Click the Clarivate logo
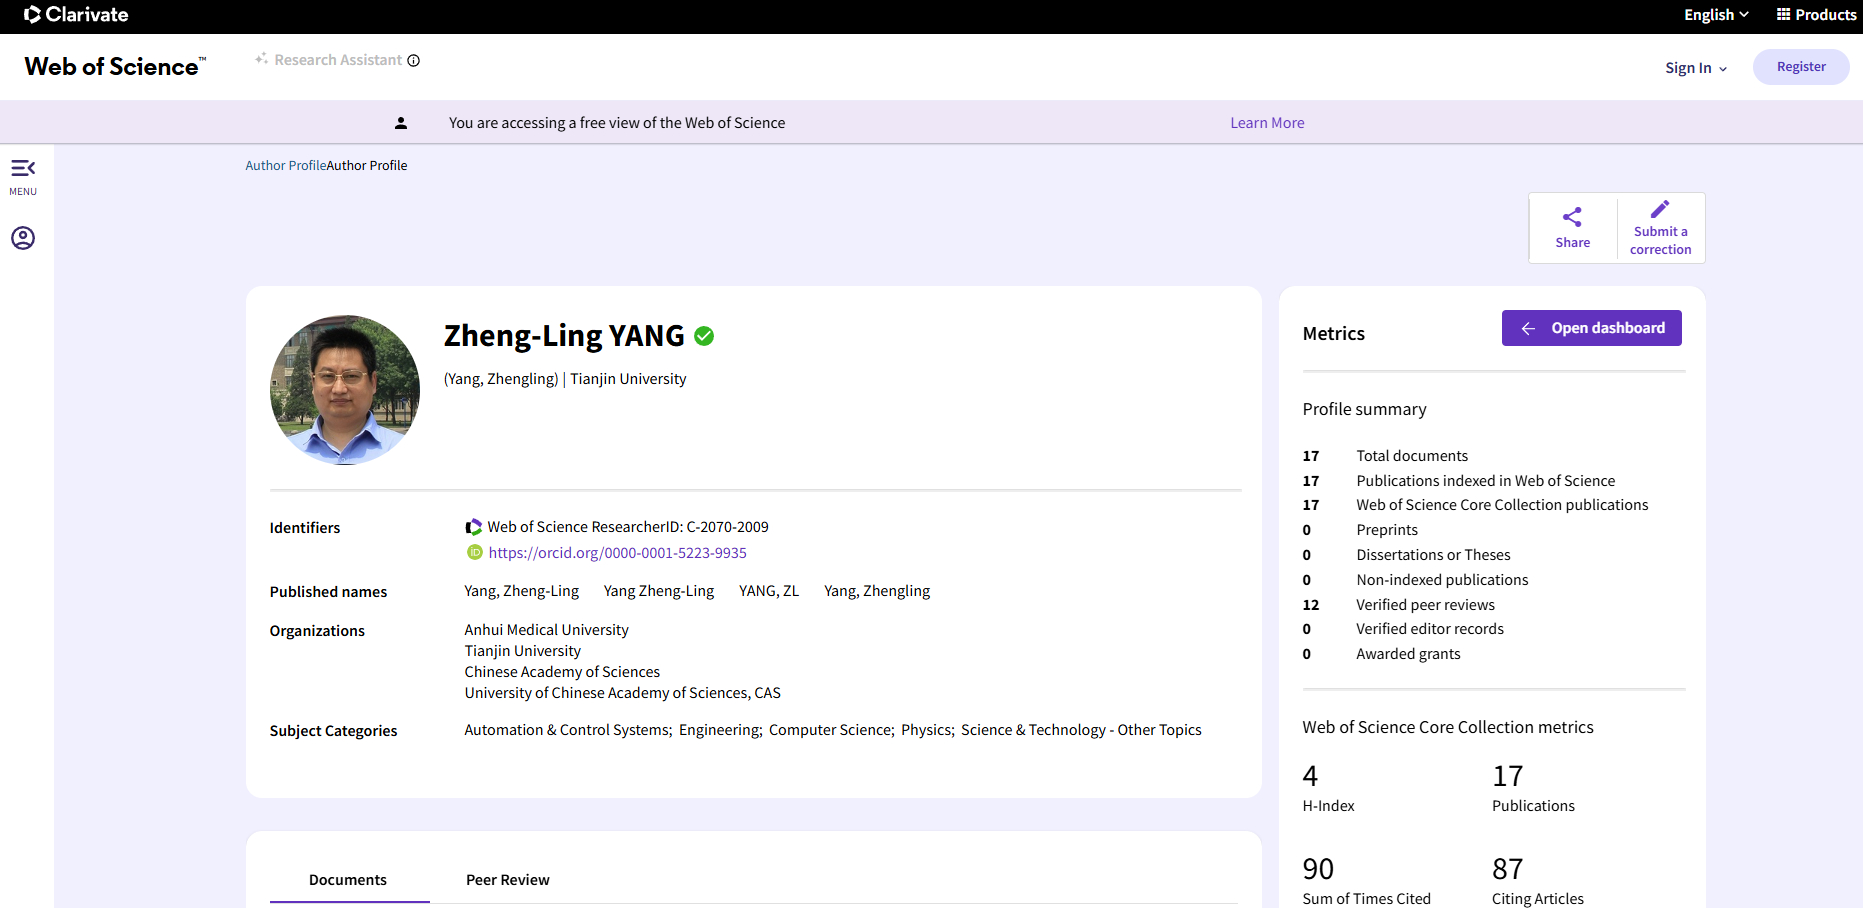This screenshot has width=1863, height=908. click(x=76, y=15)
